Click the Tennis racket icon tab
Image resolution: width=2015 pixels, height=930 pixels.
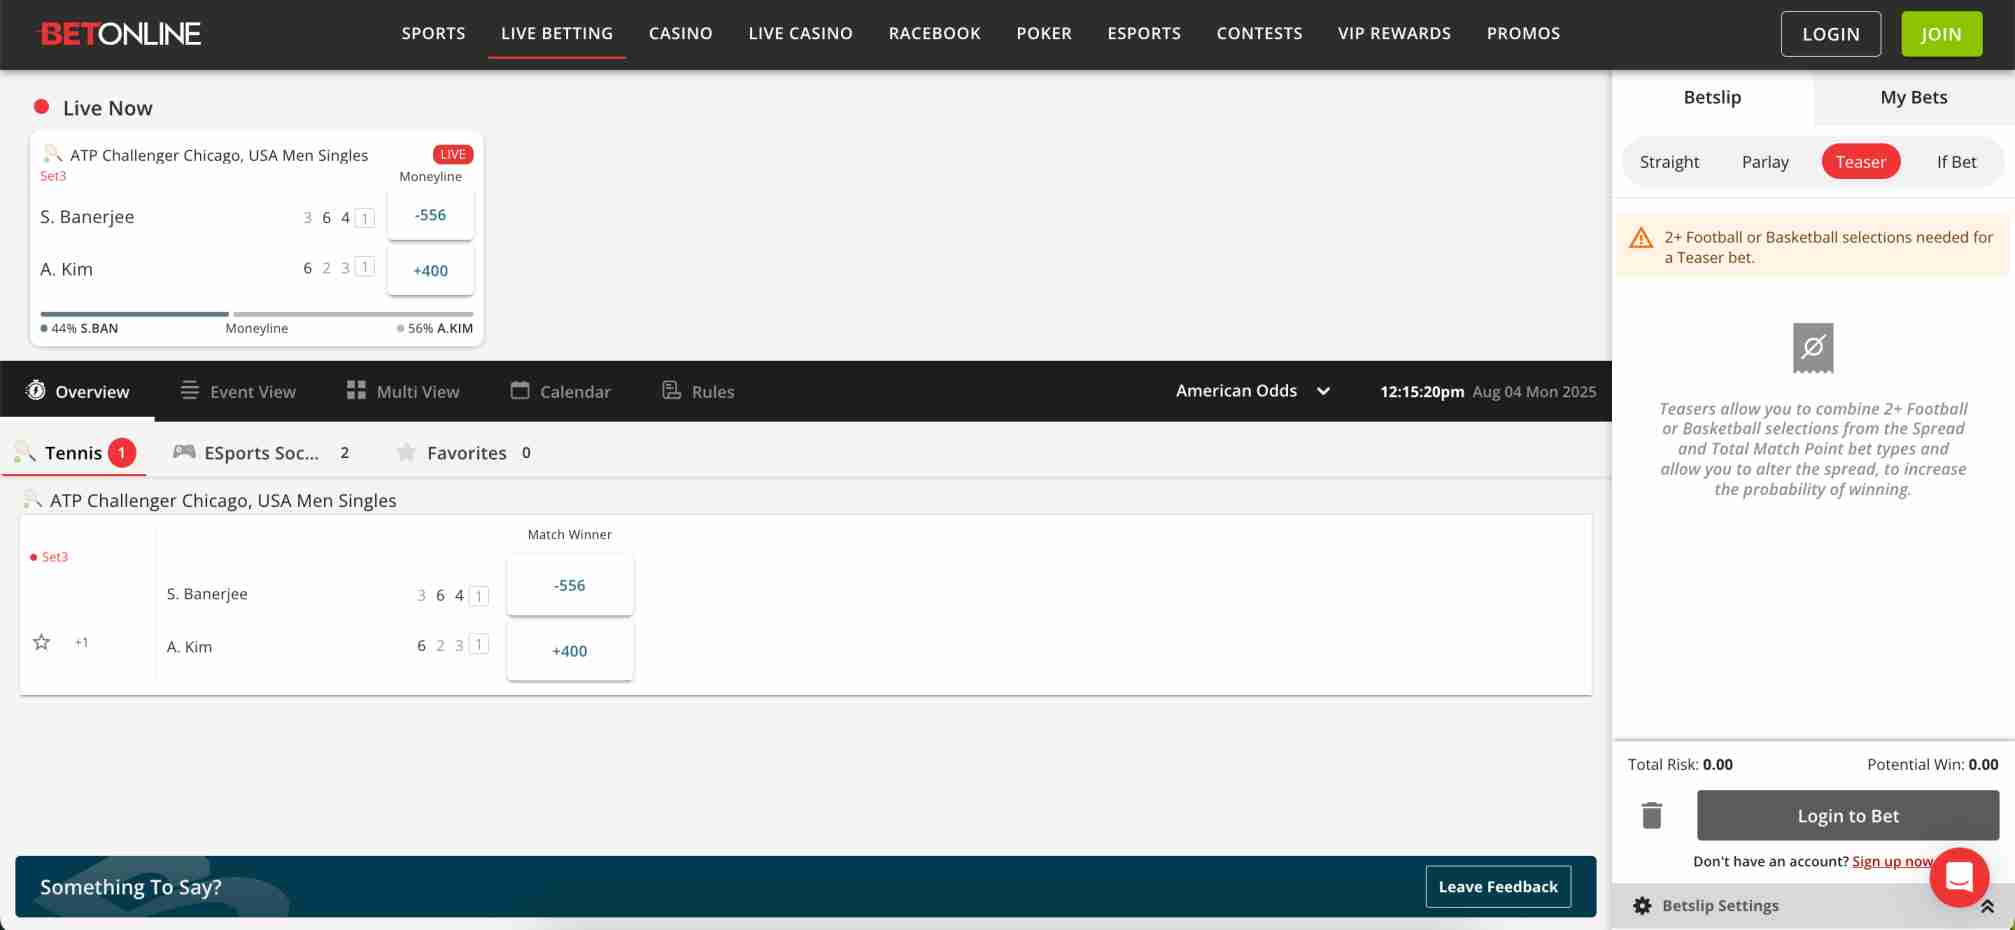[25, 452]
